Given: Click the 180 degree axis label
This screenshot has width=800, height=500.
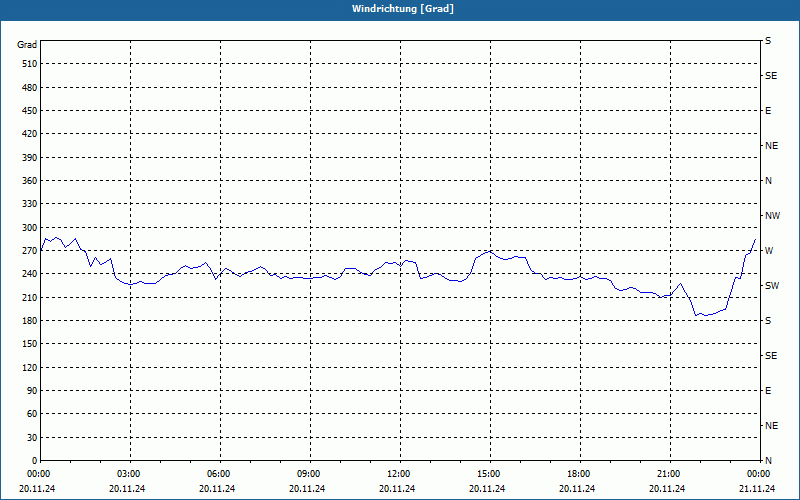Looking at the screenshot, I should (x=30, y=320).
